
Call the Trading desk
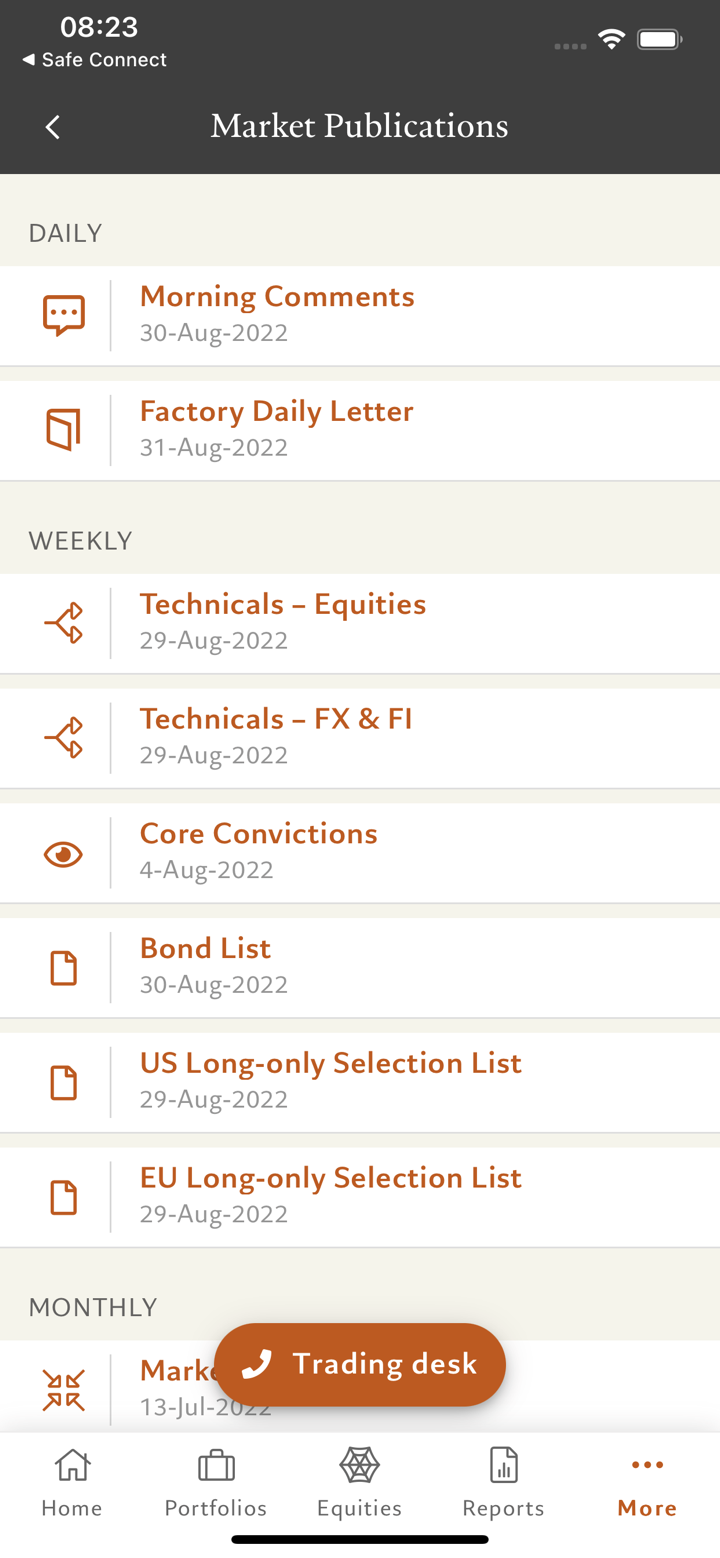pos(360,1364)
